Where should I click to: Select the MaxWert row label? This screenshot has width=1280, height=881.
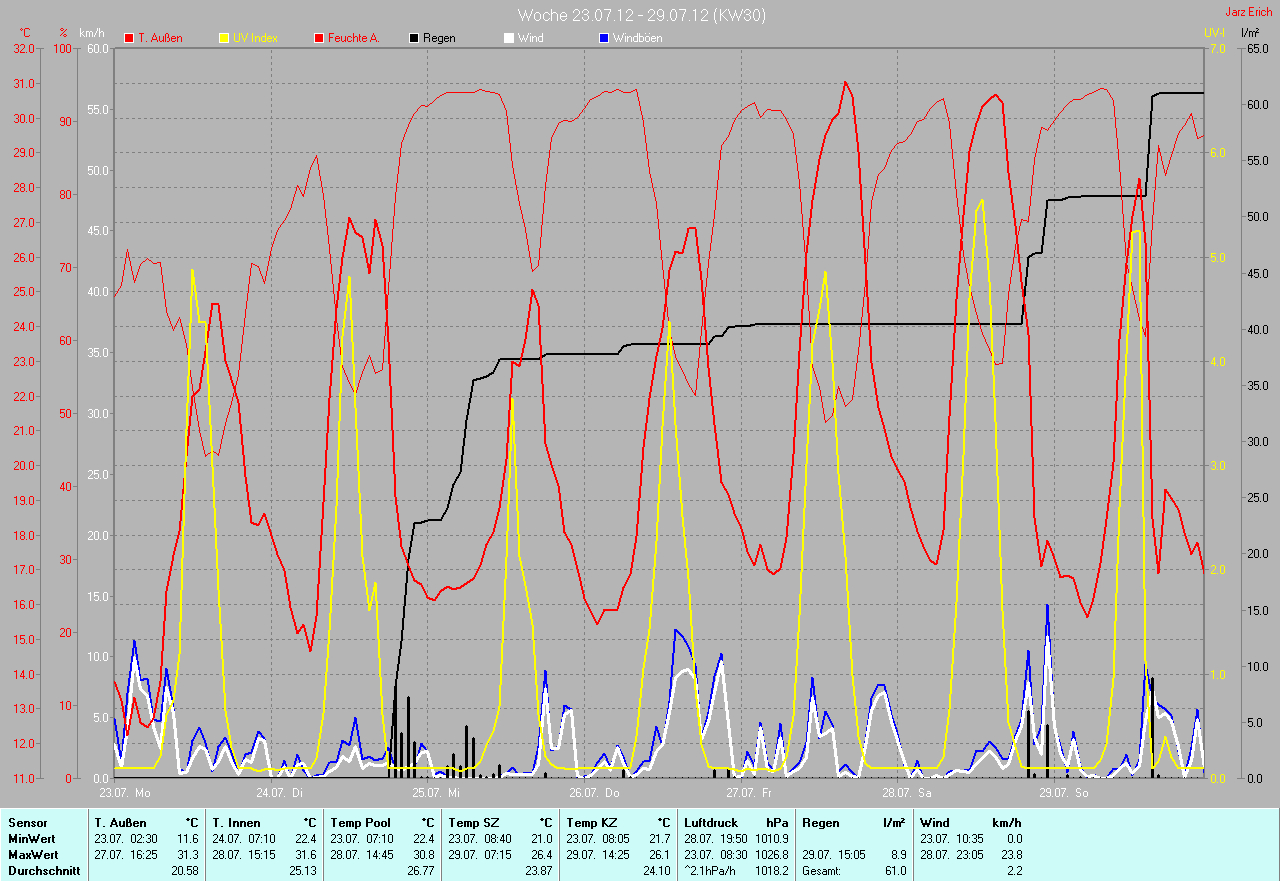[x=32, y=855]
